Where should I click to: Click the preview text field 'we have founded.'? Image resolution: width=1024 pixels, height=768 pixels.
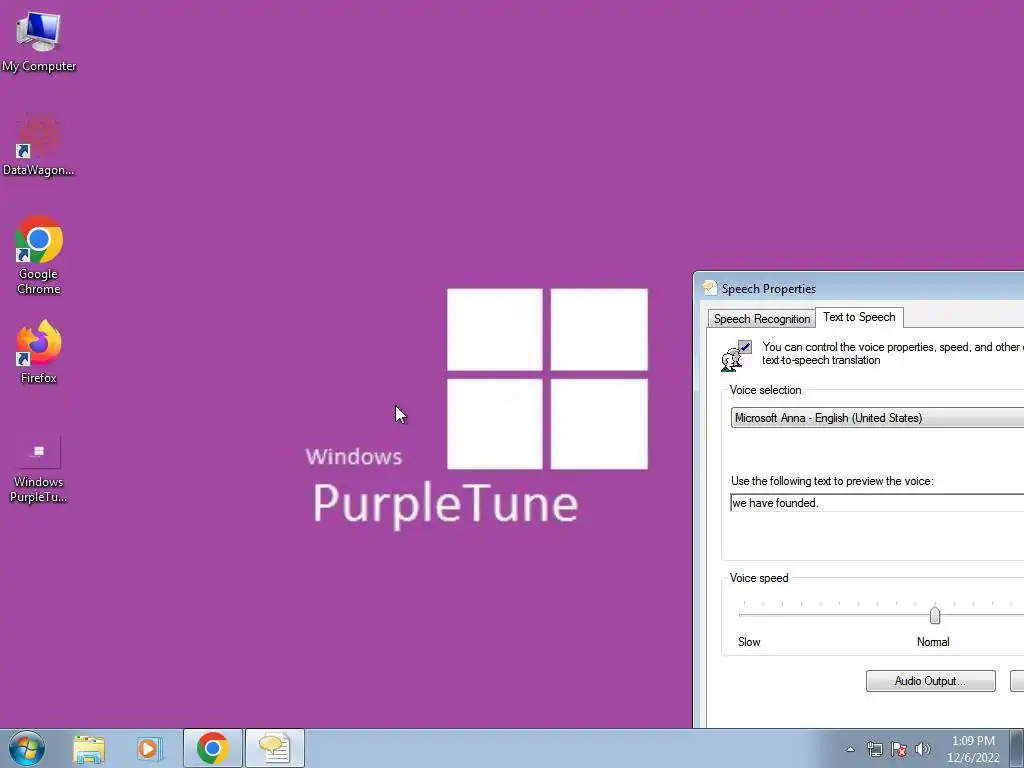pyautogui.click(x=877, y=503)
